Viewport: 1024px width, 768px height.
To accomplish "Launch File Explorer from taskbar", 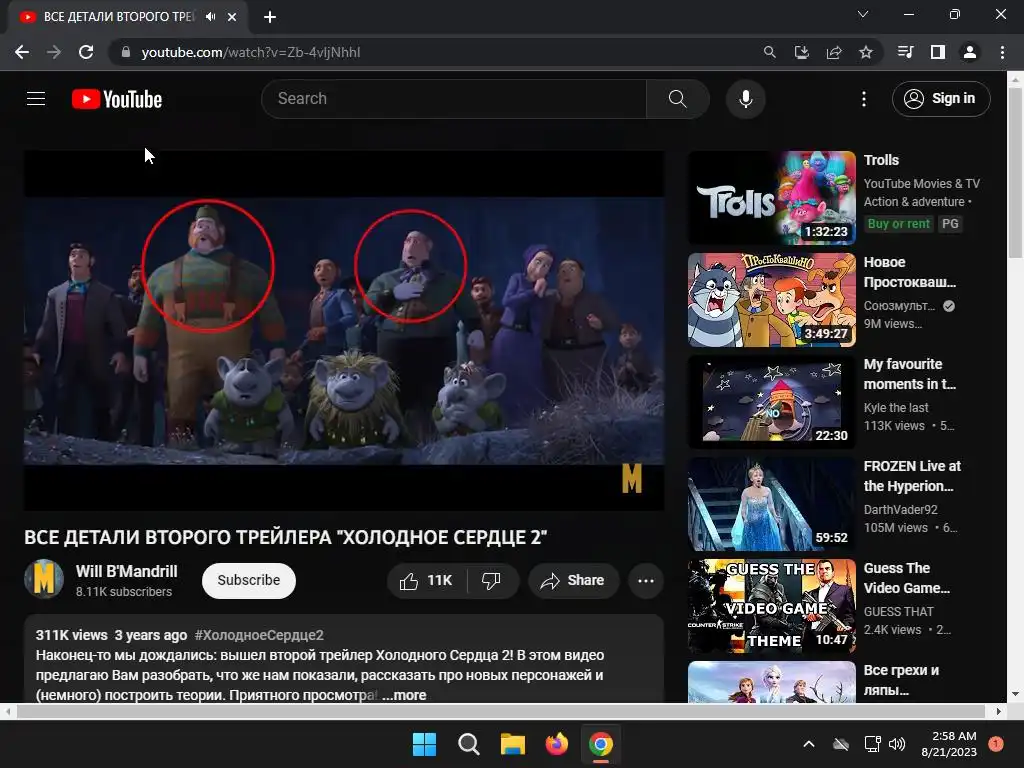I will click(513, 744).
